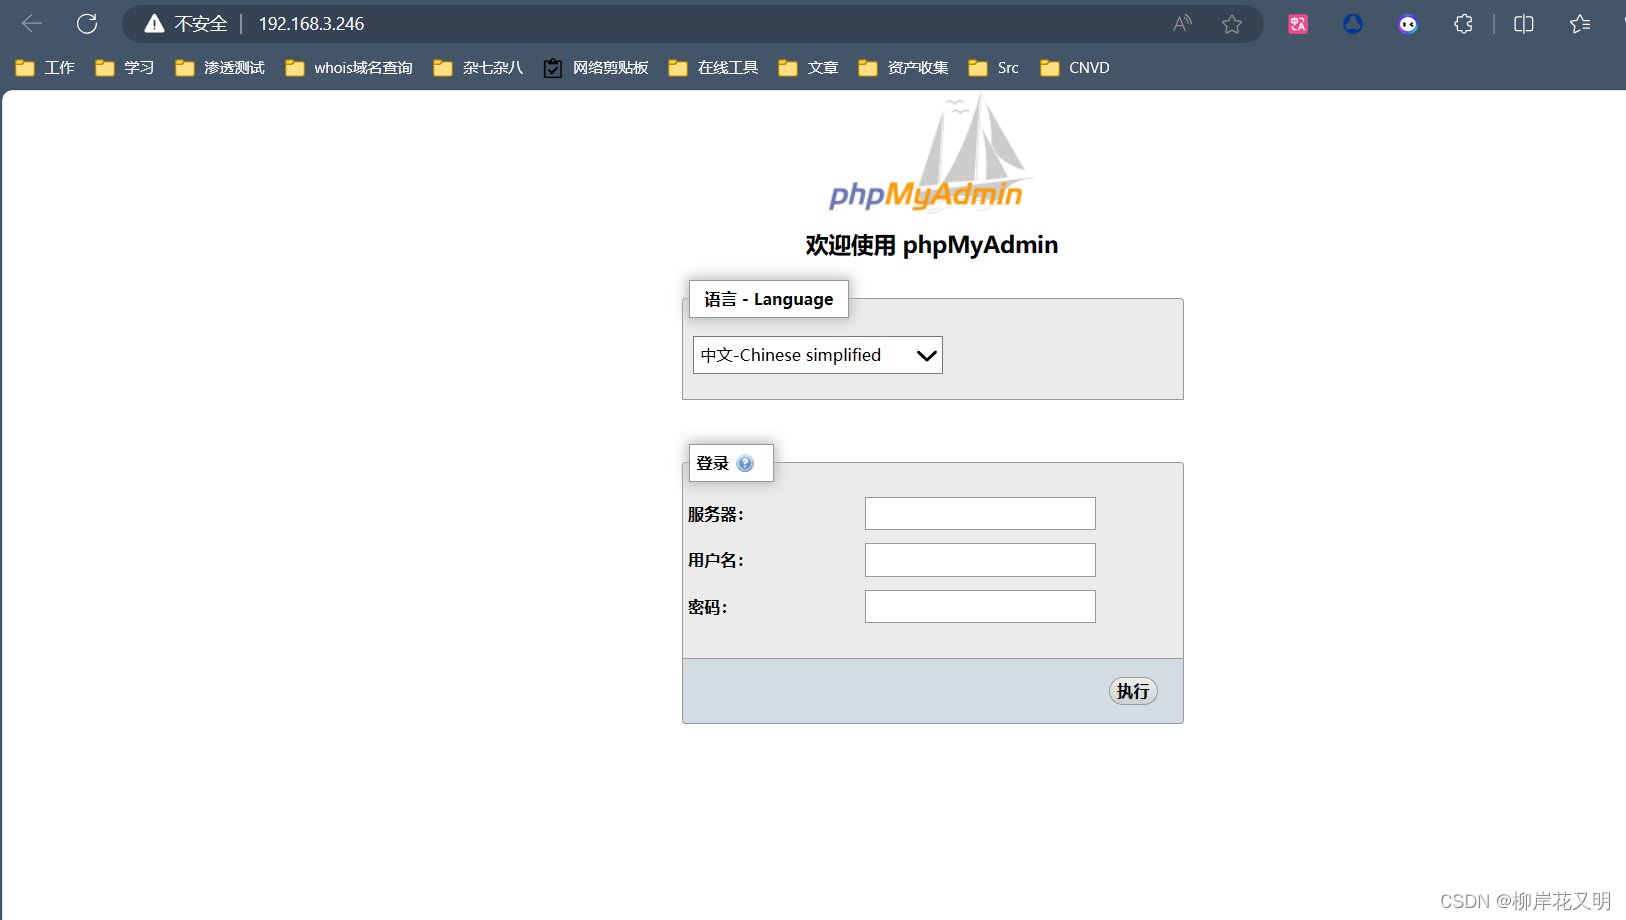
Task: Expand the 中文-Chinese simplified language dropdown
Action: pos(818,355)
